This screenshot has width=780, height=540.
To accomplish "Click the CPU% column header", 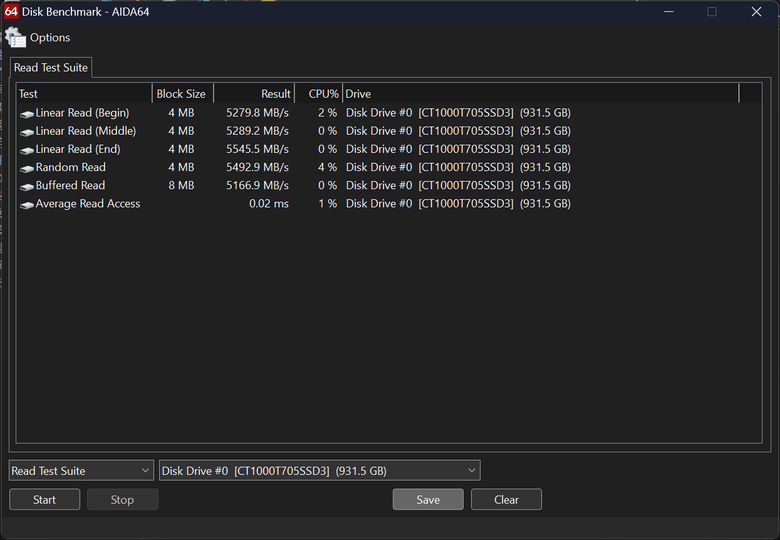I will [x=318, y=94].
